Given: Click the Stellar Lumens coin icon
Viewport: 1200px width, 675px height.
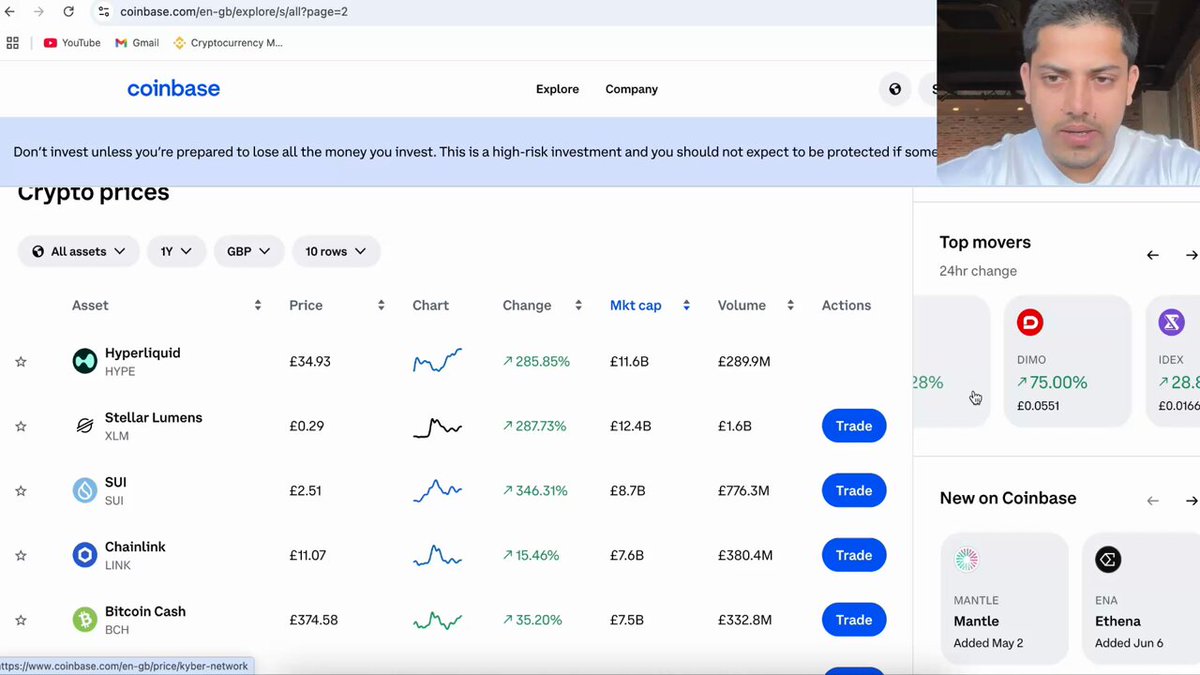Looking at the screenshot, I should (x=85, y=426).
